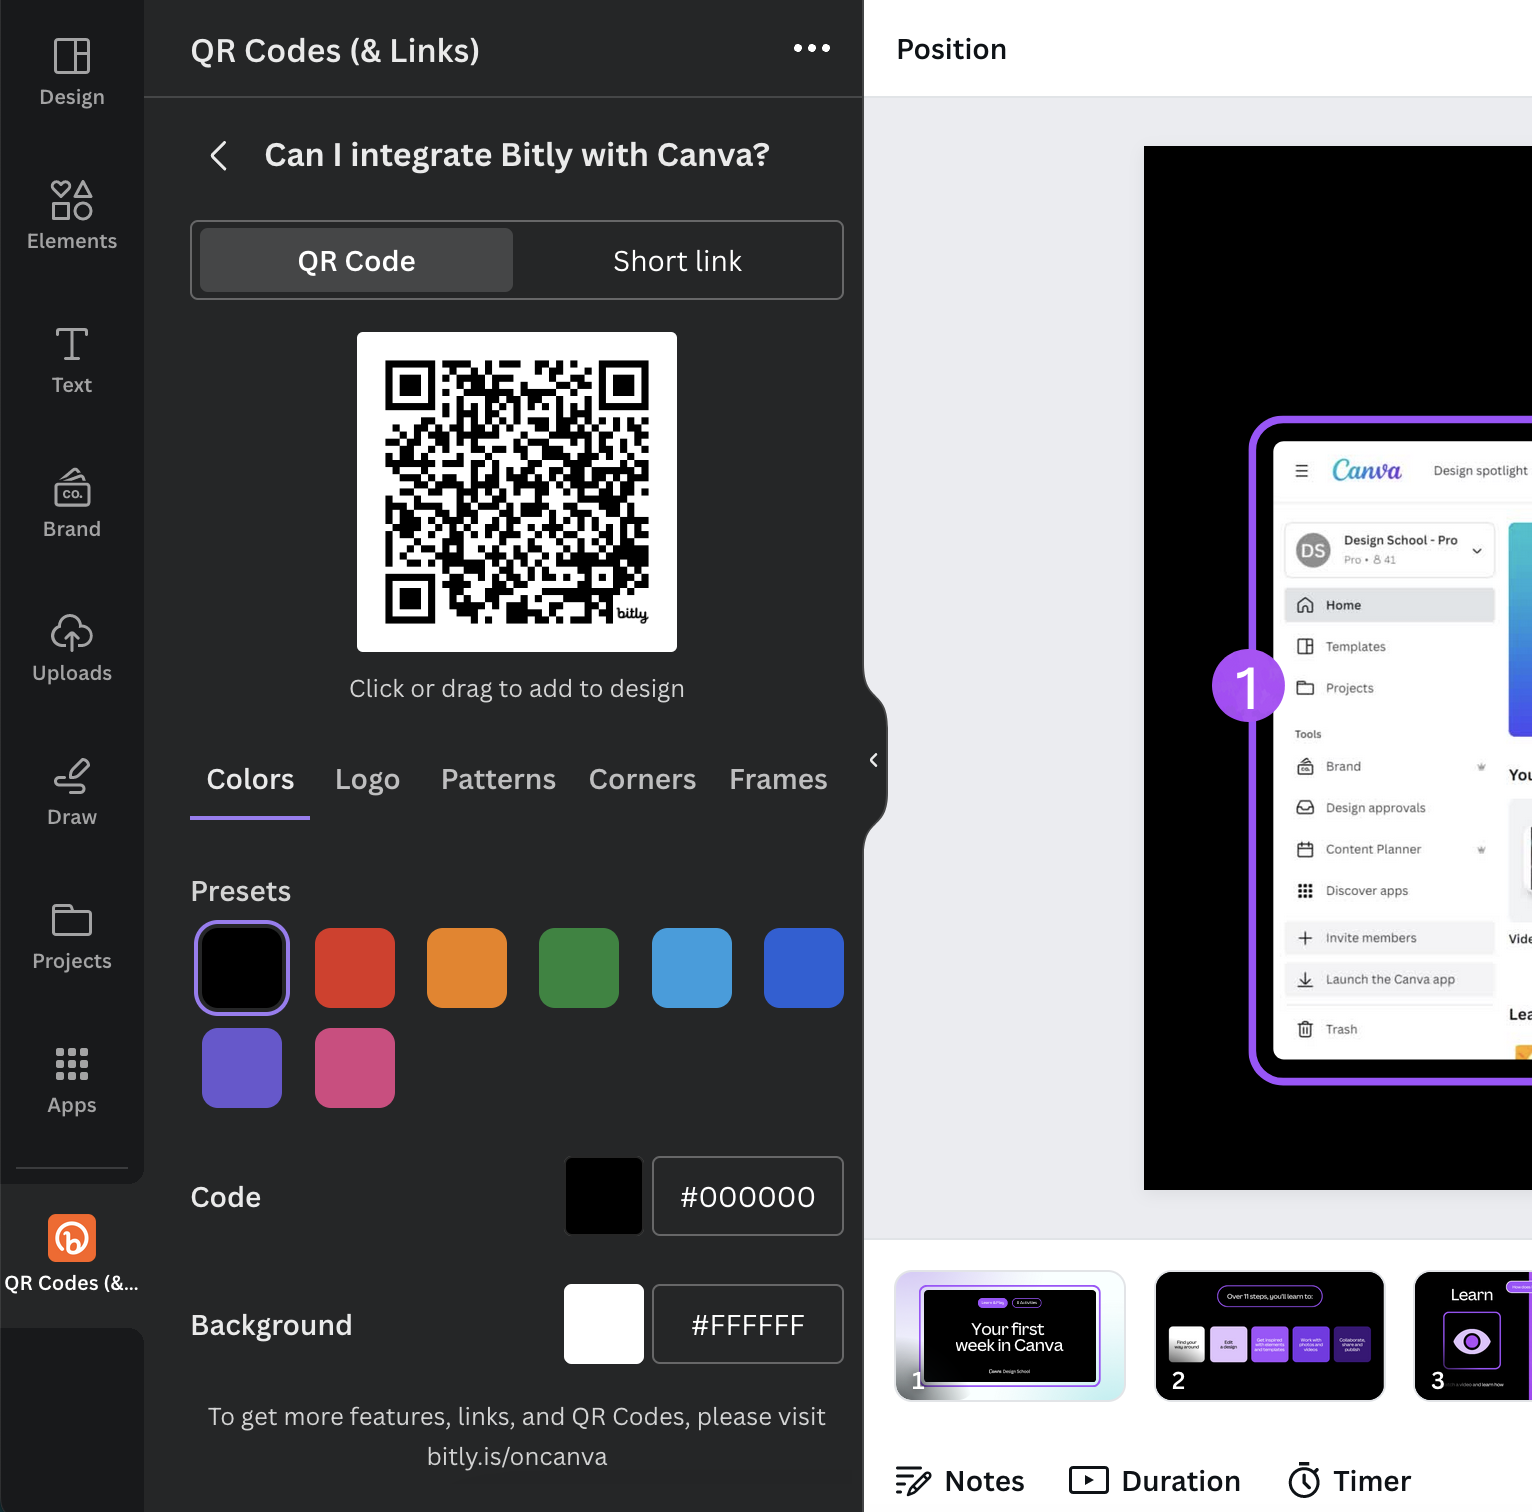Select the Logo tab
Screen dimensions: 1532x1512
[x=367, y=779]
